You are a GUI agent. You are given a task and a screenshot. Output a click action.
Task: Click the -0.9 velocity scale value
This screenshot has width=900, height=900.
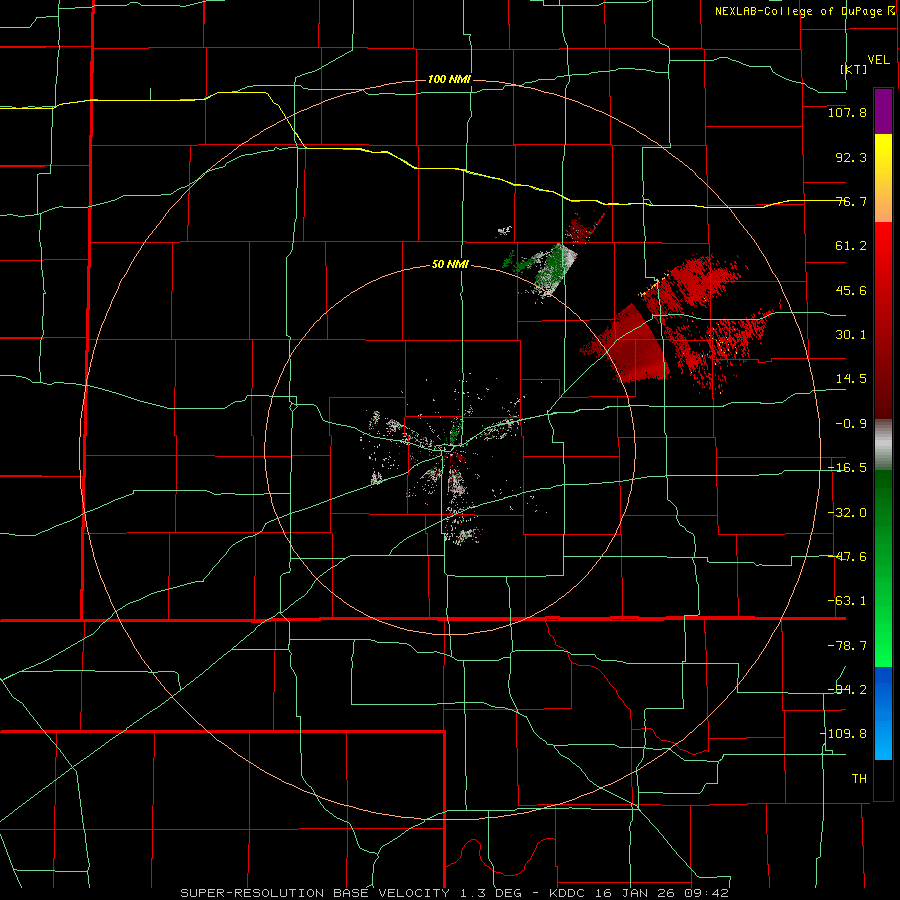(851, 424)
